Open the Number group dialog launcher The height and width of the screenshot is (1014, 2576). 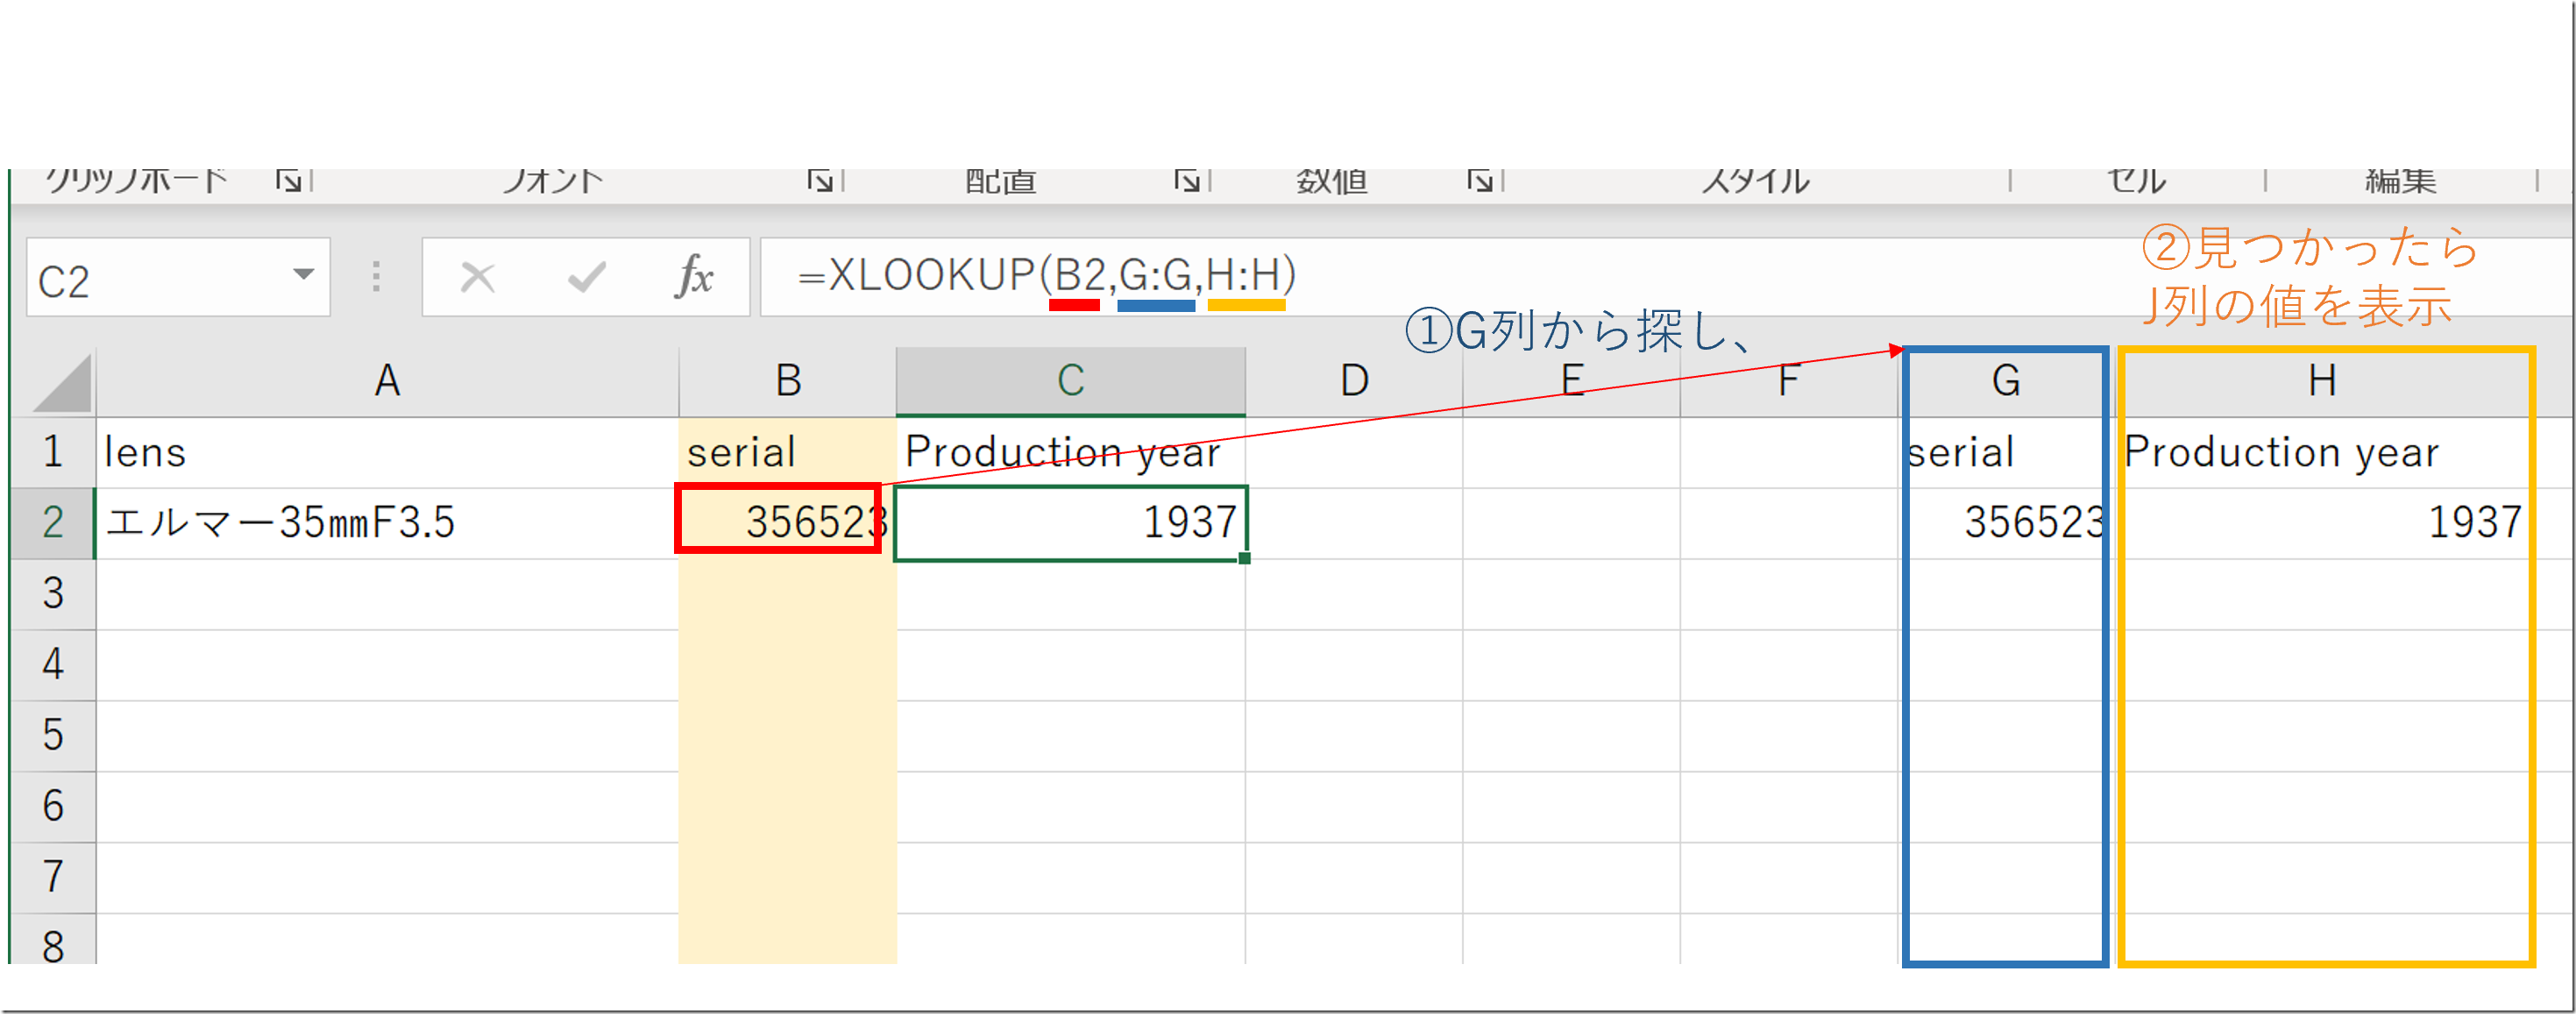1480,180
